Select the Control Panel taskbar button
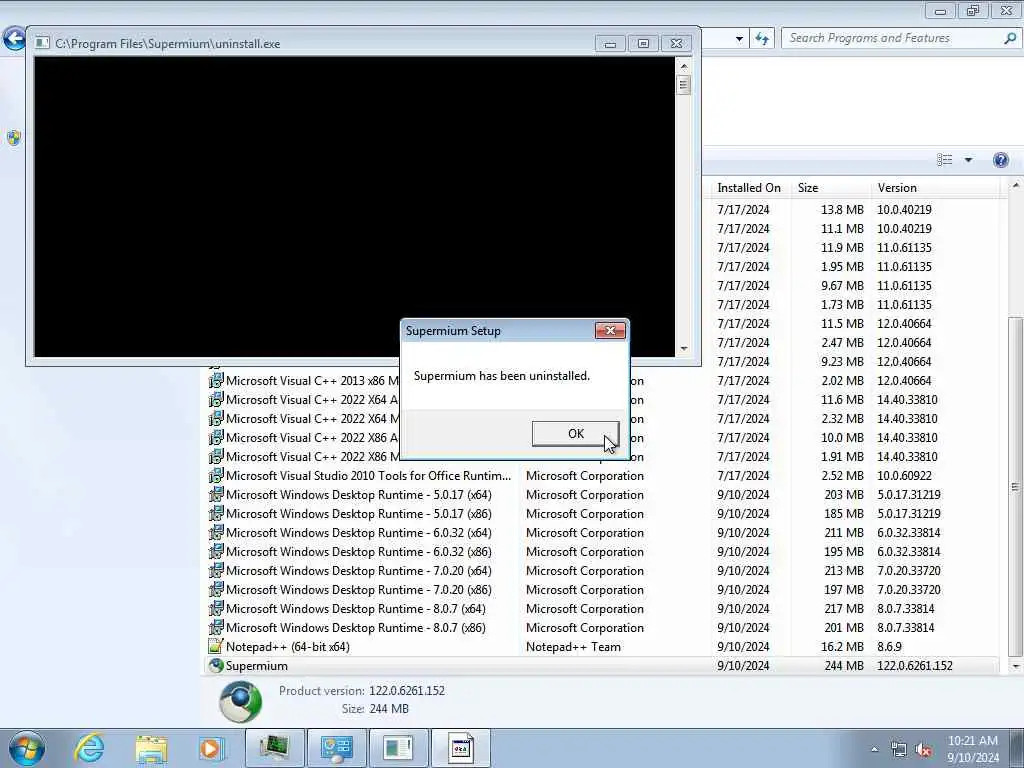The height and width of the screenshot is (768, 1024). 336,748
